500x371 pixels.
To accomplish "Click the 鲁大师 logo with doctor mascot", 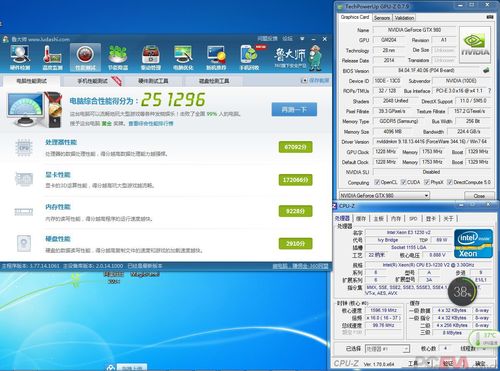I will [298, 58].
